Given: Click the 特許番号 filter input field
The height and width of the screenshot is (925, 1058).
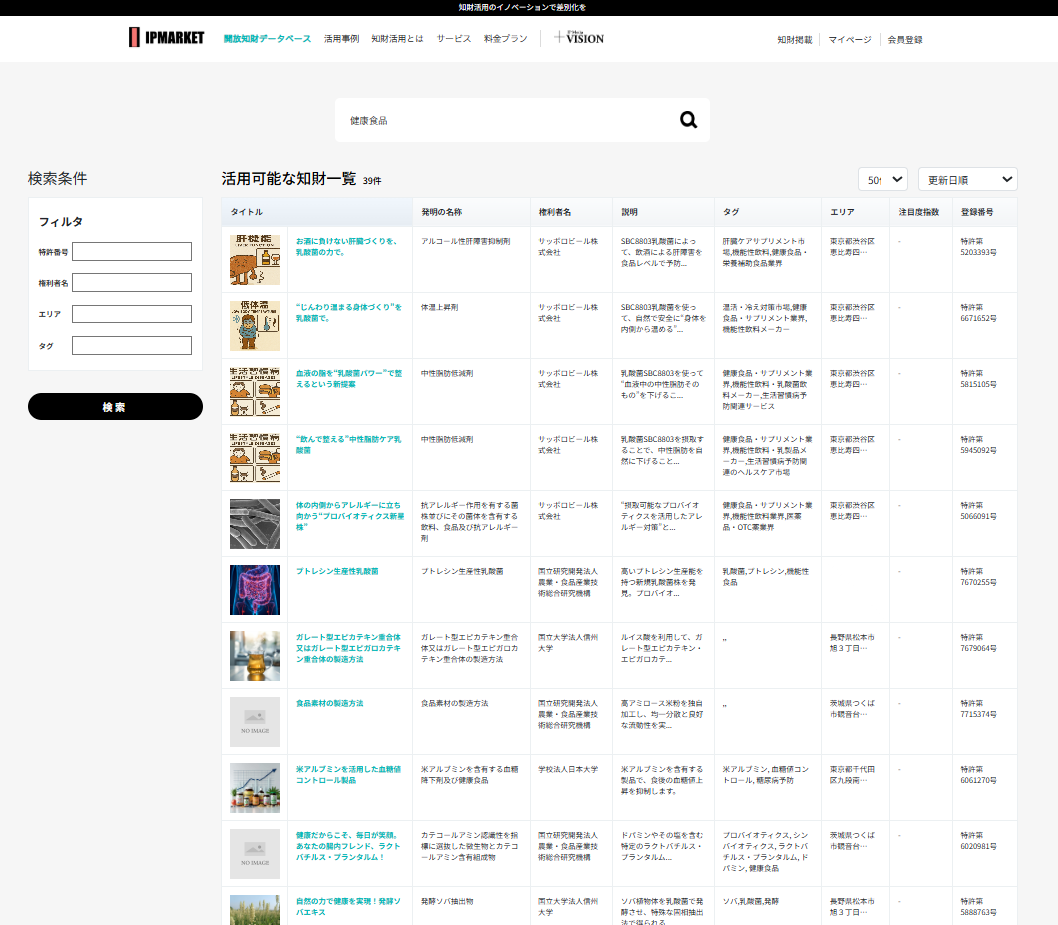Looking at the screenshot, I should [x=132, y=252].
